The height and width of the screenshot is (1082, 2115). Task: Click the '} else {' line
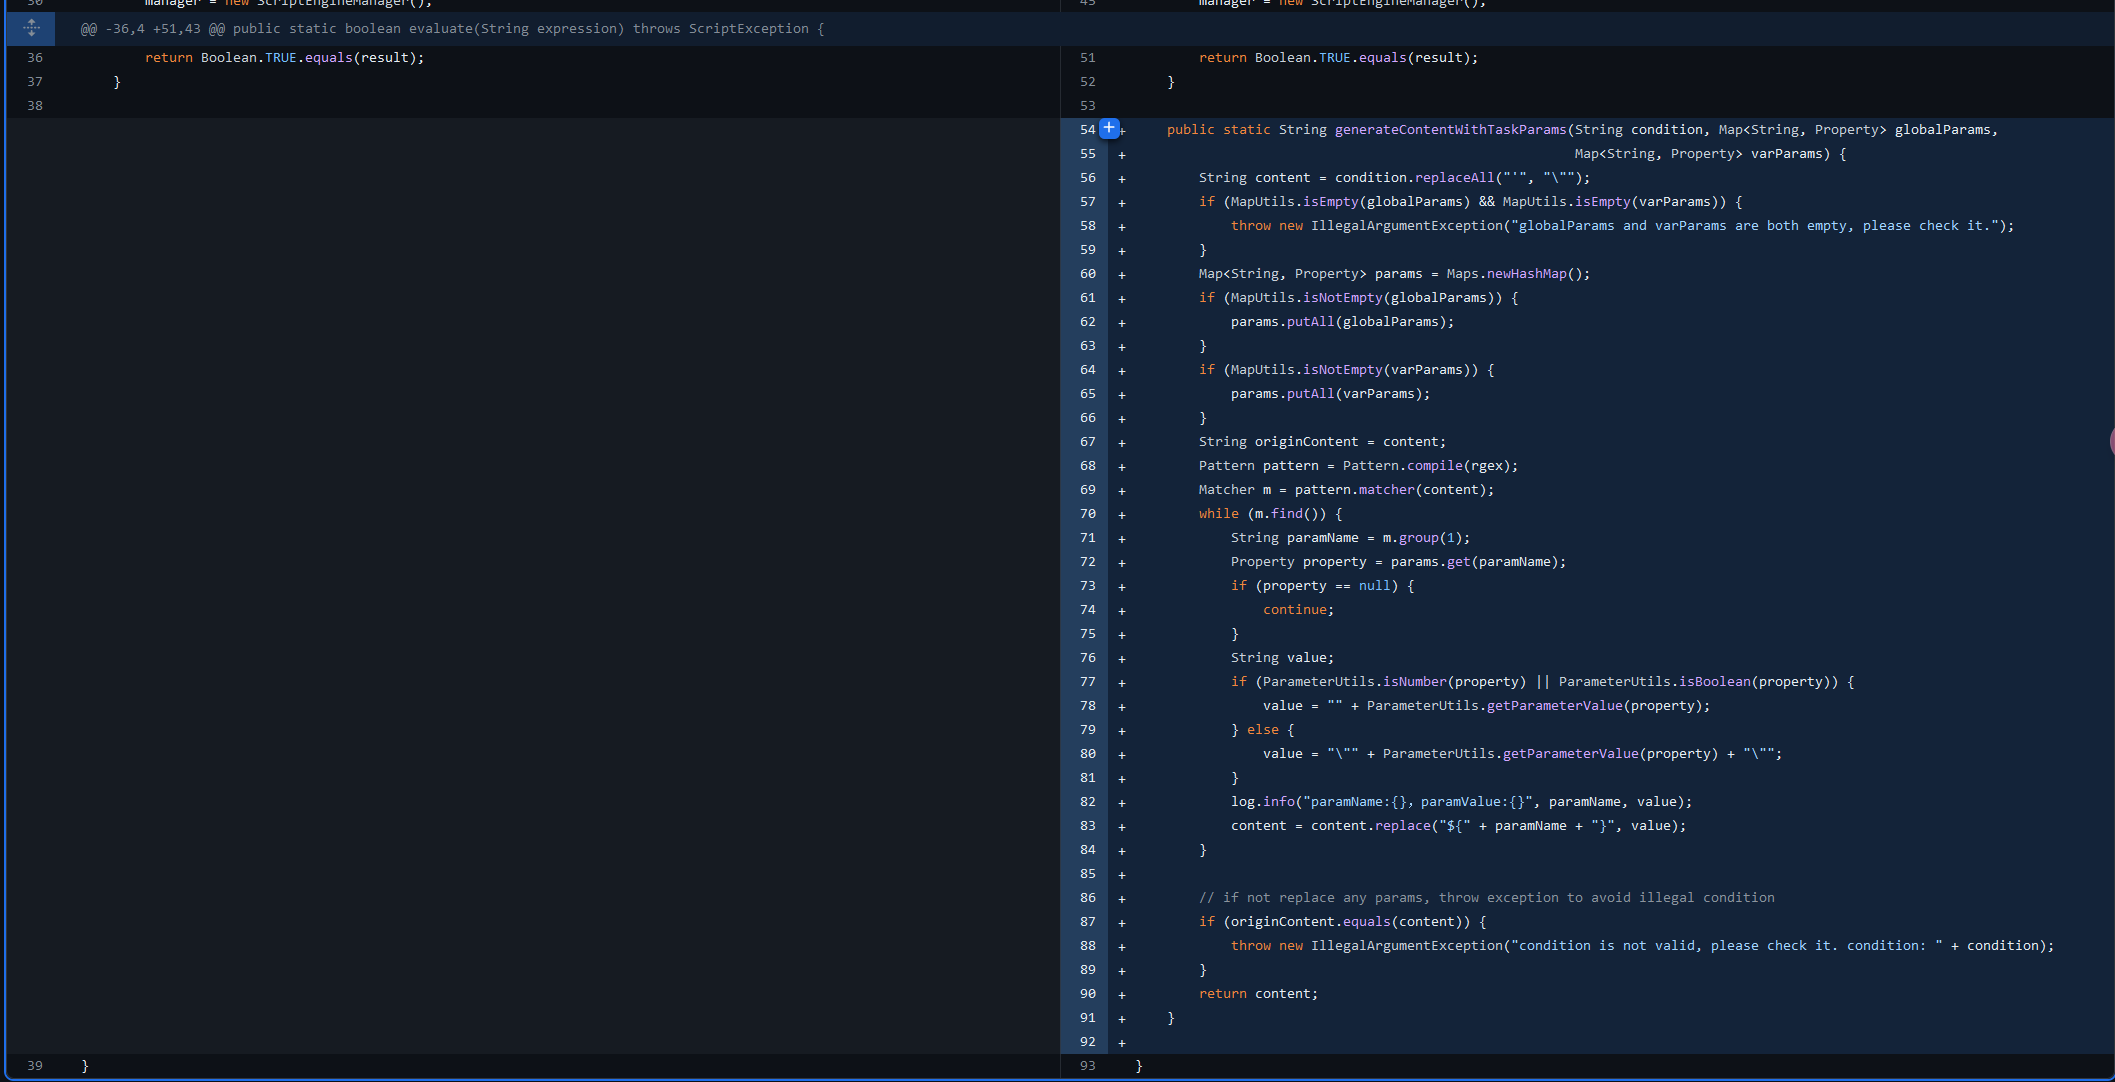[x=1262, y=730]
